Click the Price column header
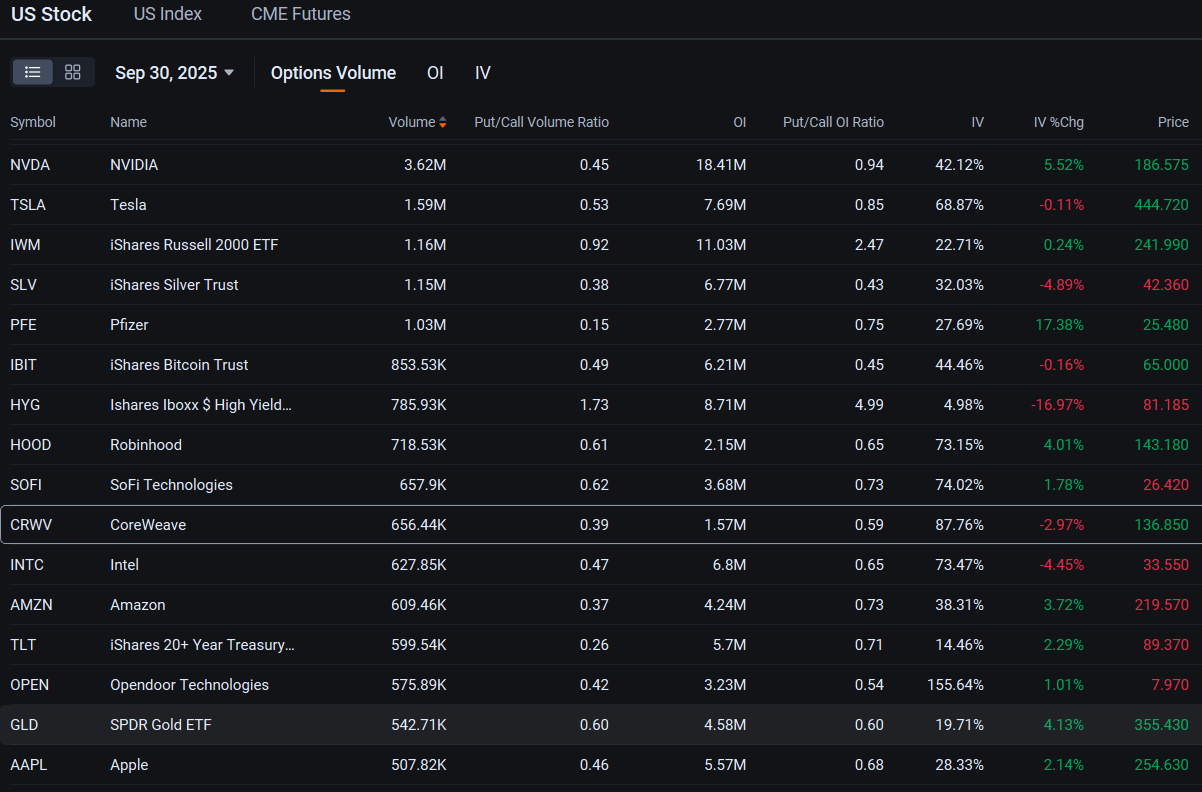Screen dimensions: 1202x792 1173,122
